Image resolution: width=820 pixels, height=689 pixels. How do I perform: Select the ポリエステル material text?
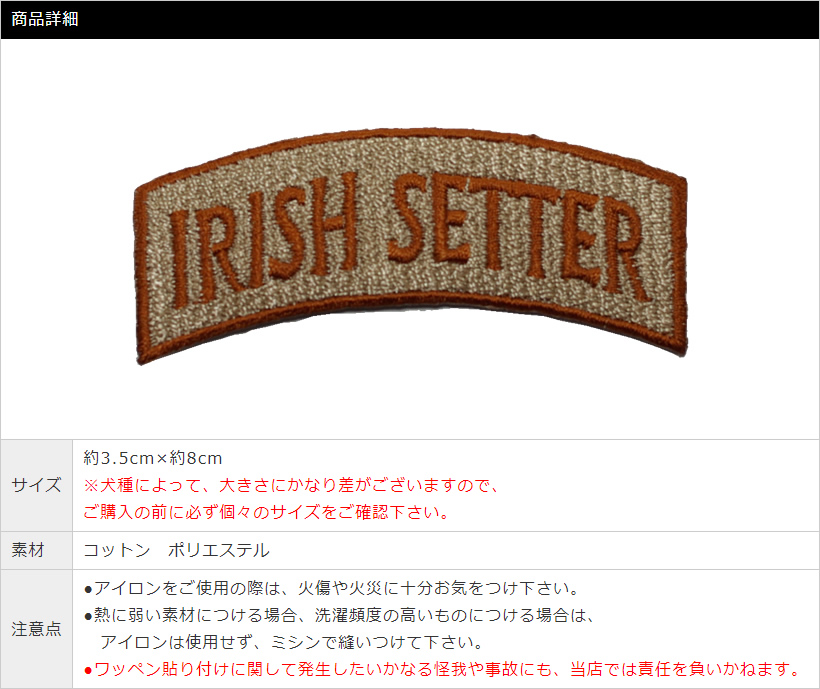(x=219, y=550)
